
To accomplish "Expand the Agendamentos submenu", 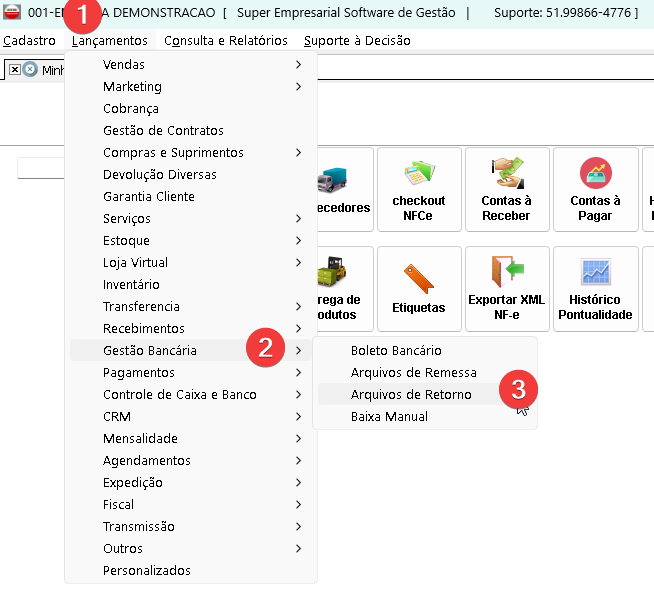I will click(191, 460).
